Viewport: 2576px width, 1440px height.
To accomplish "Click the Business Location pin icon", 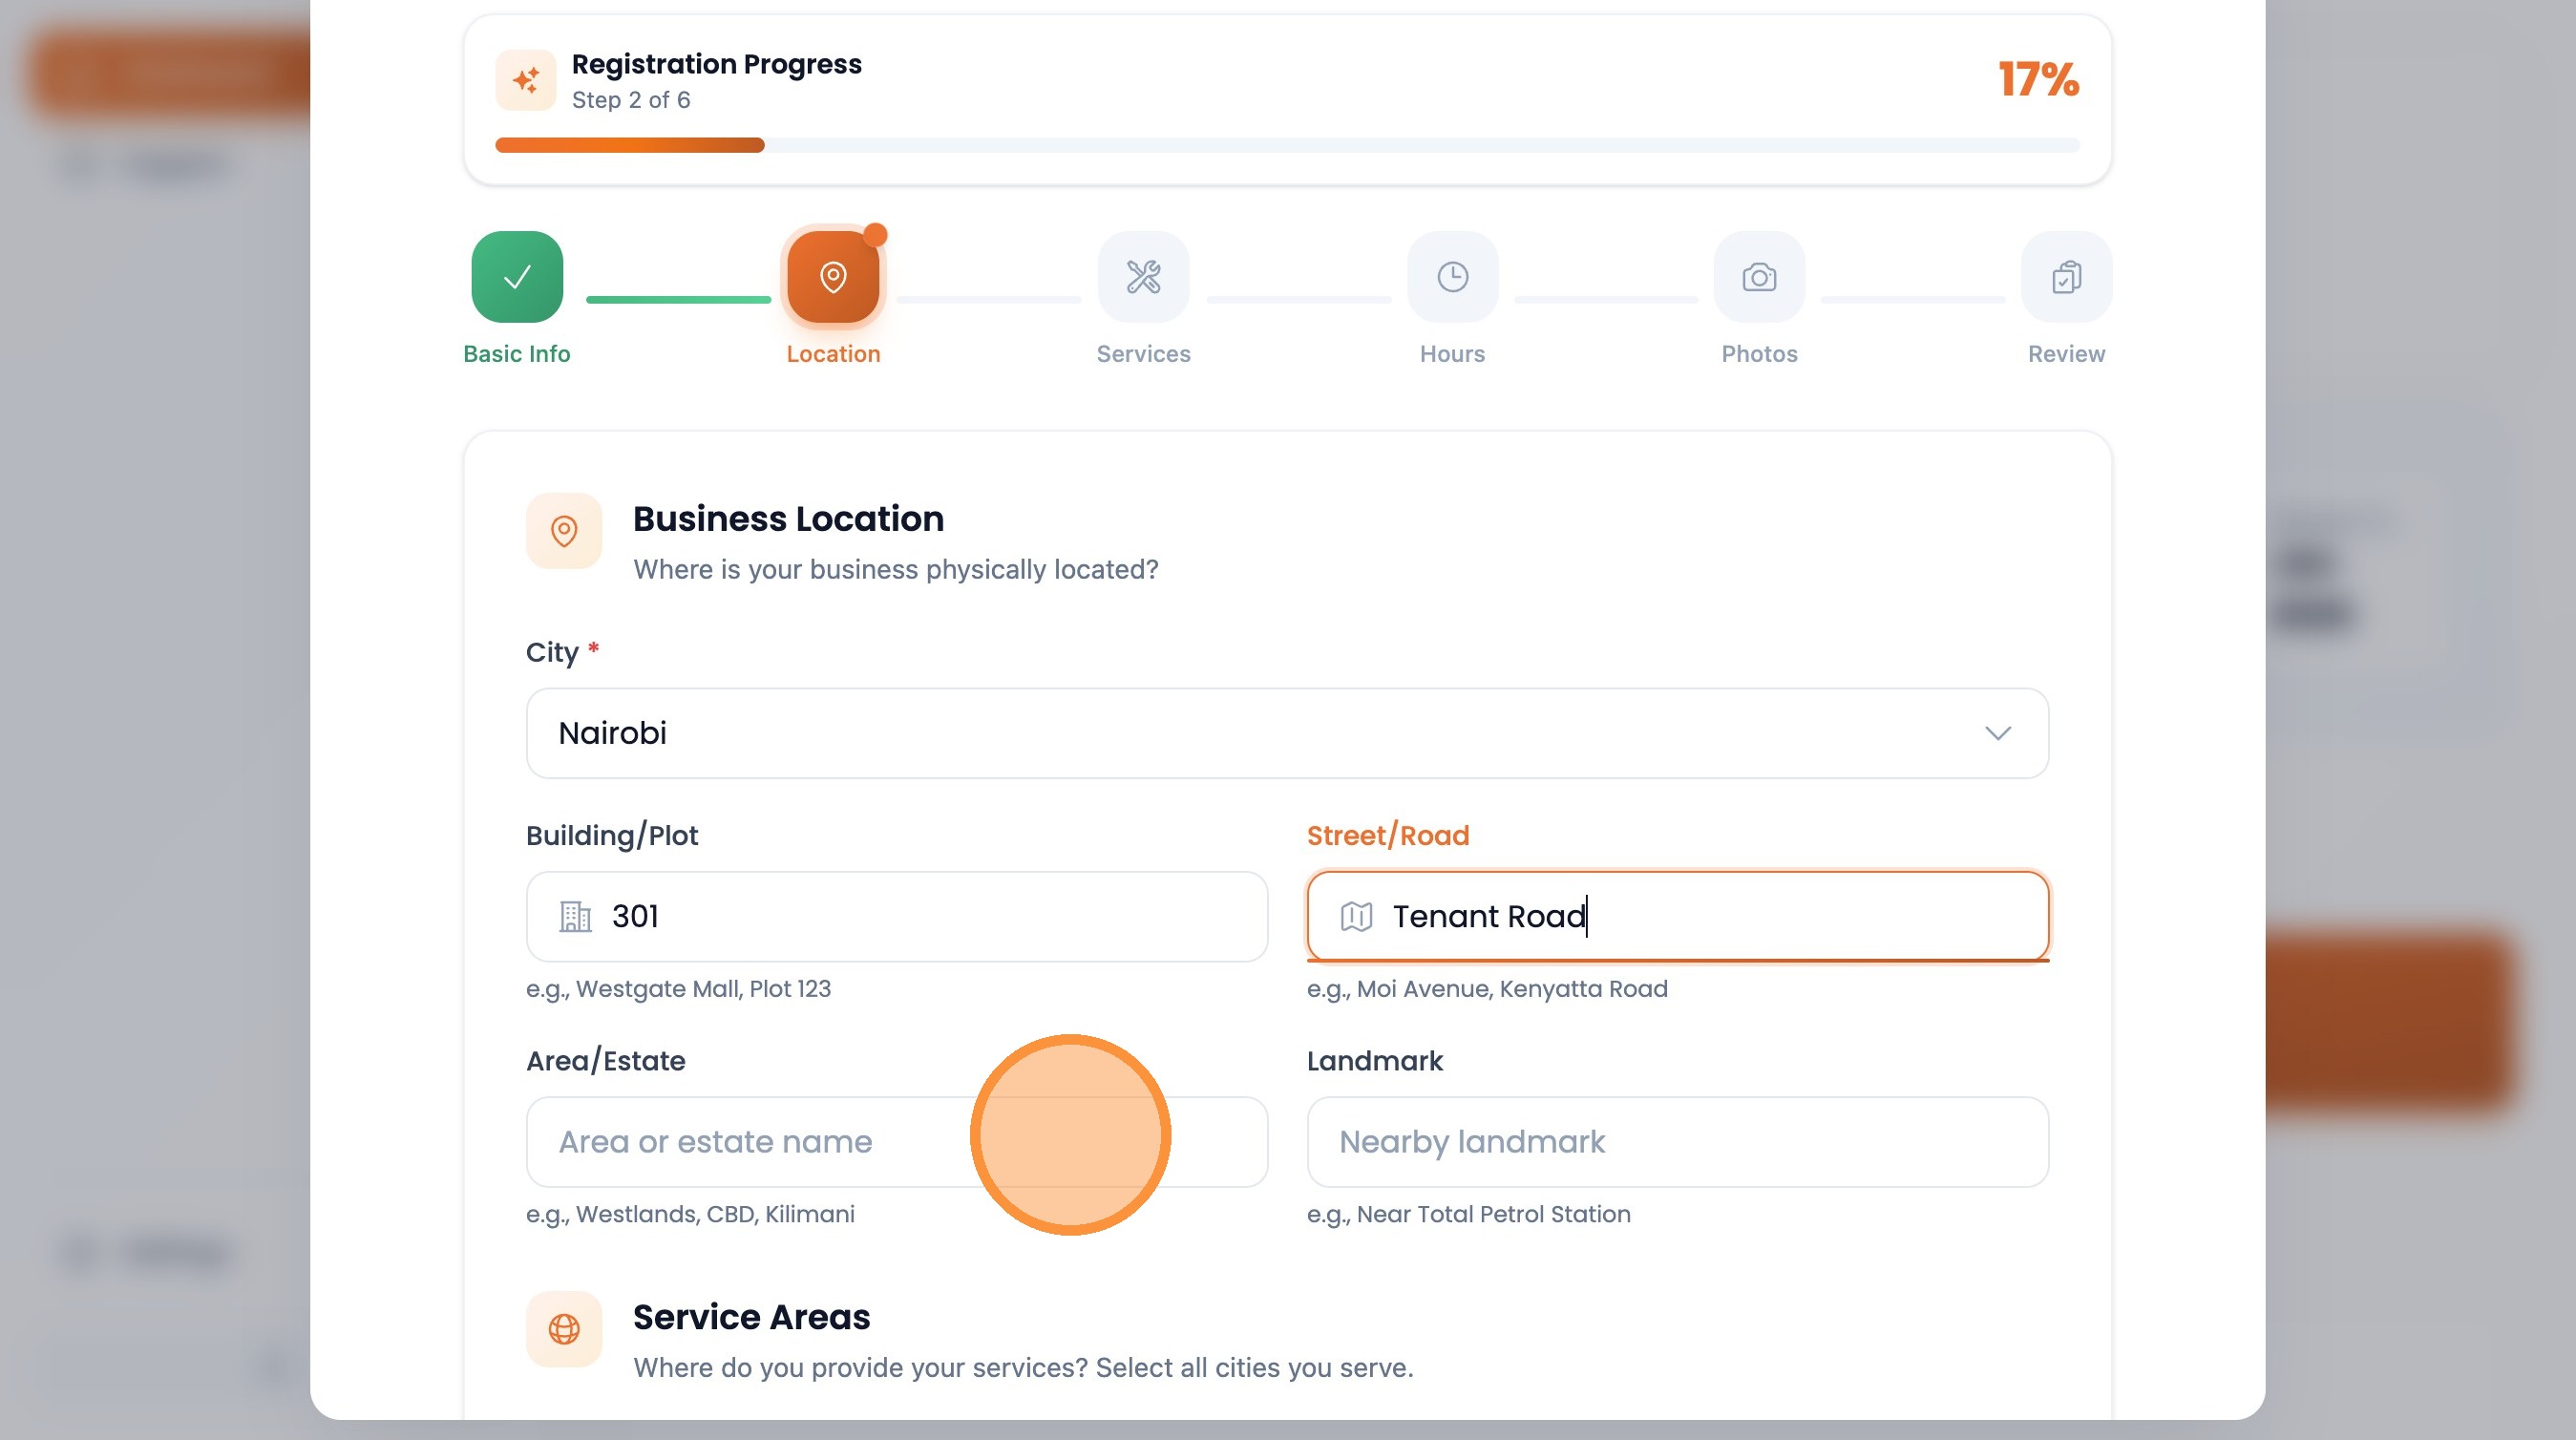I will click(x=564, y=531).
